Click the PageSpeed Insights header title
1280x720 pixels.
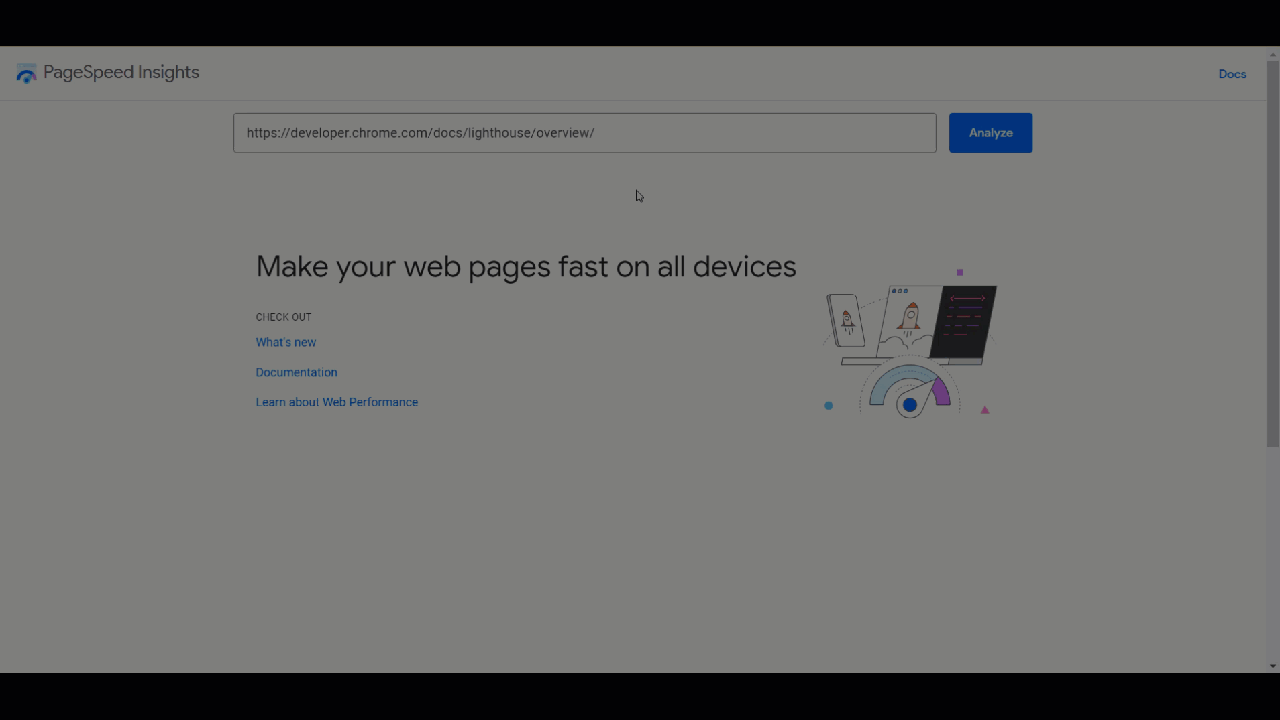click(x=120, y=72)
